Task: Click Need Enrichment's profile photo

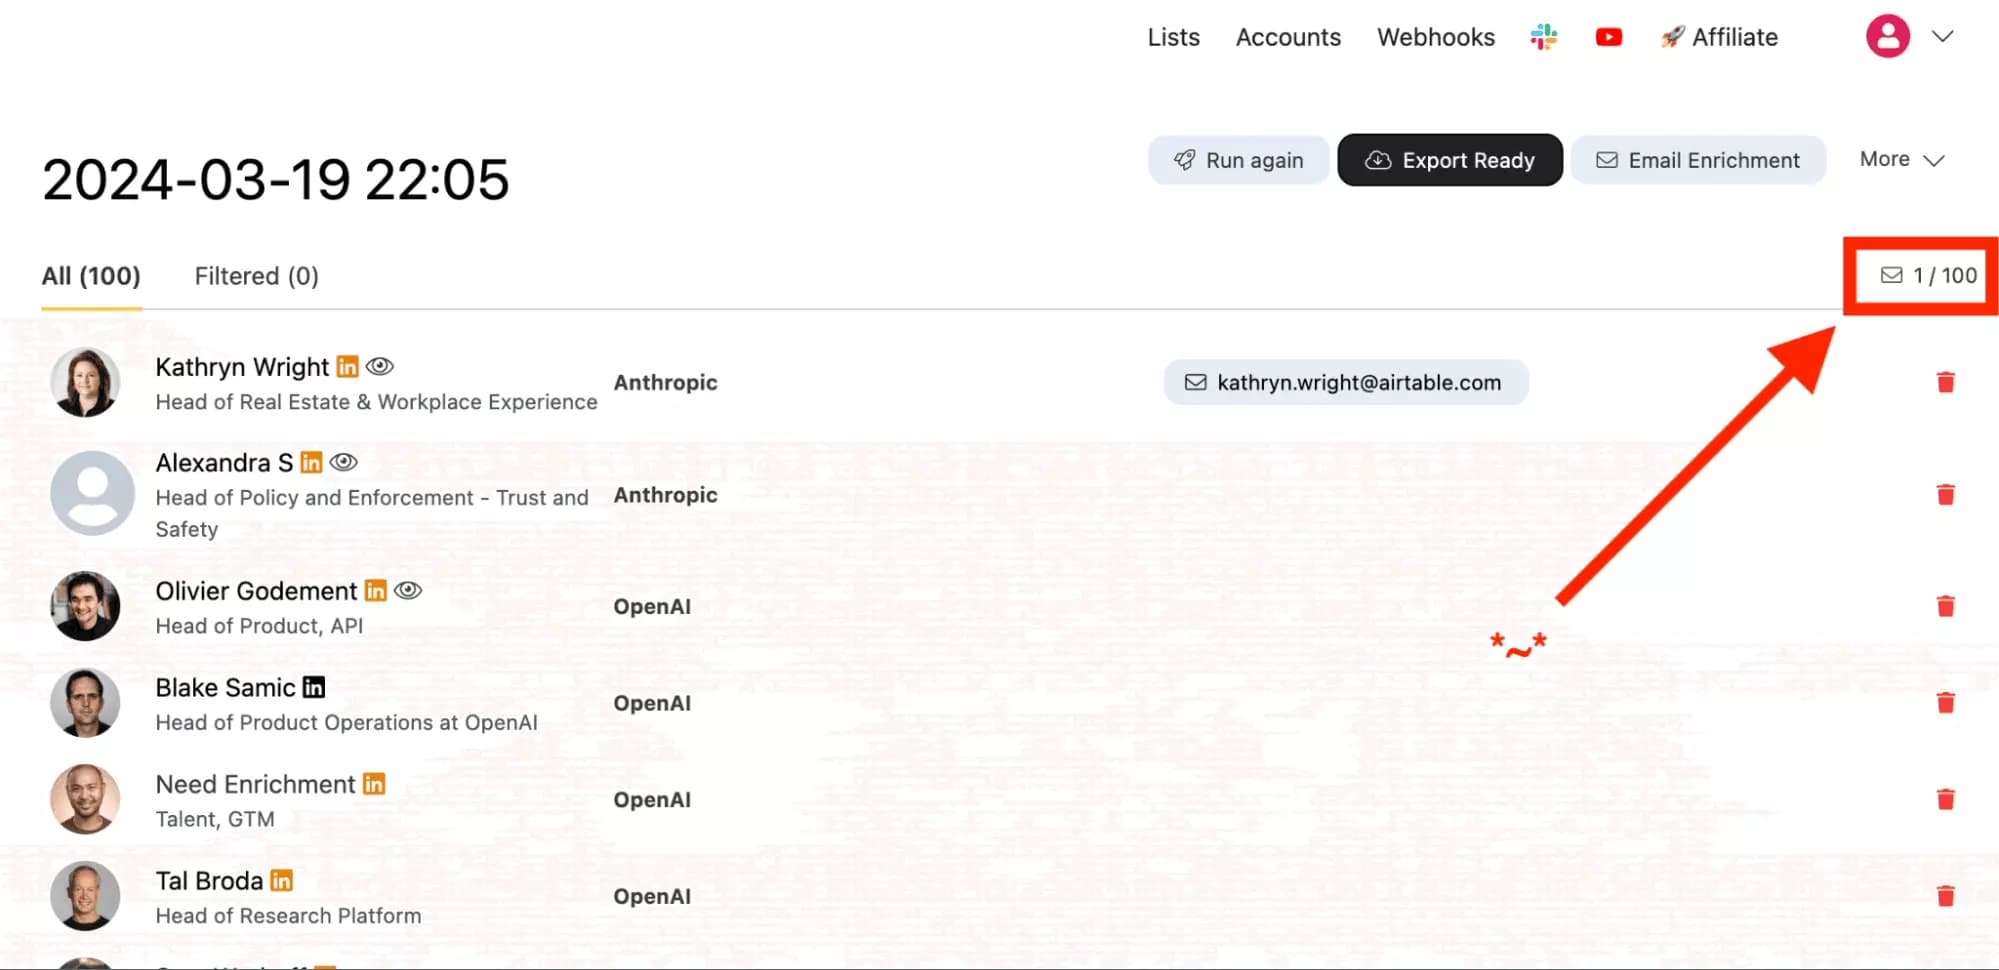Action: point(85,799)
